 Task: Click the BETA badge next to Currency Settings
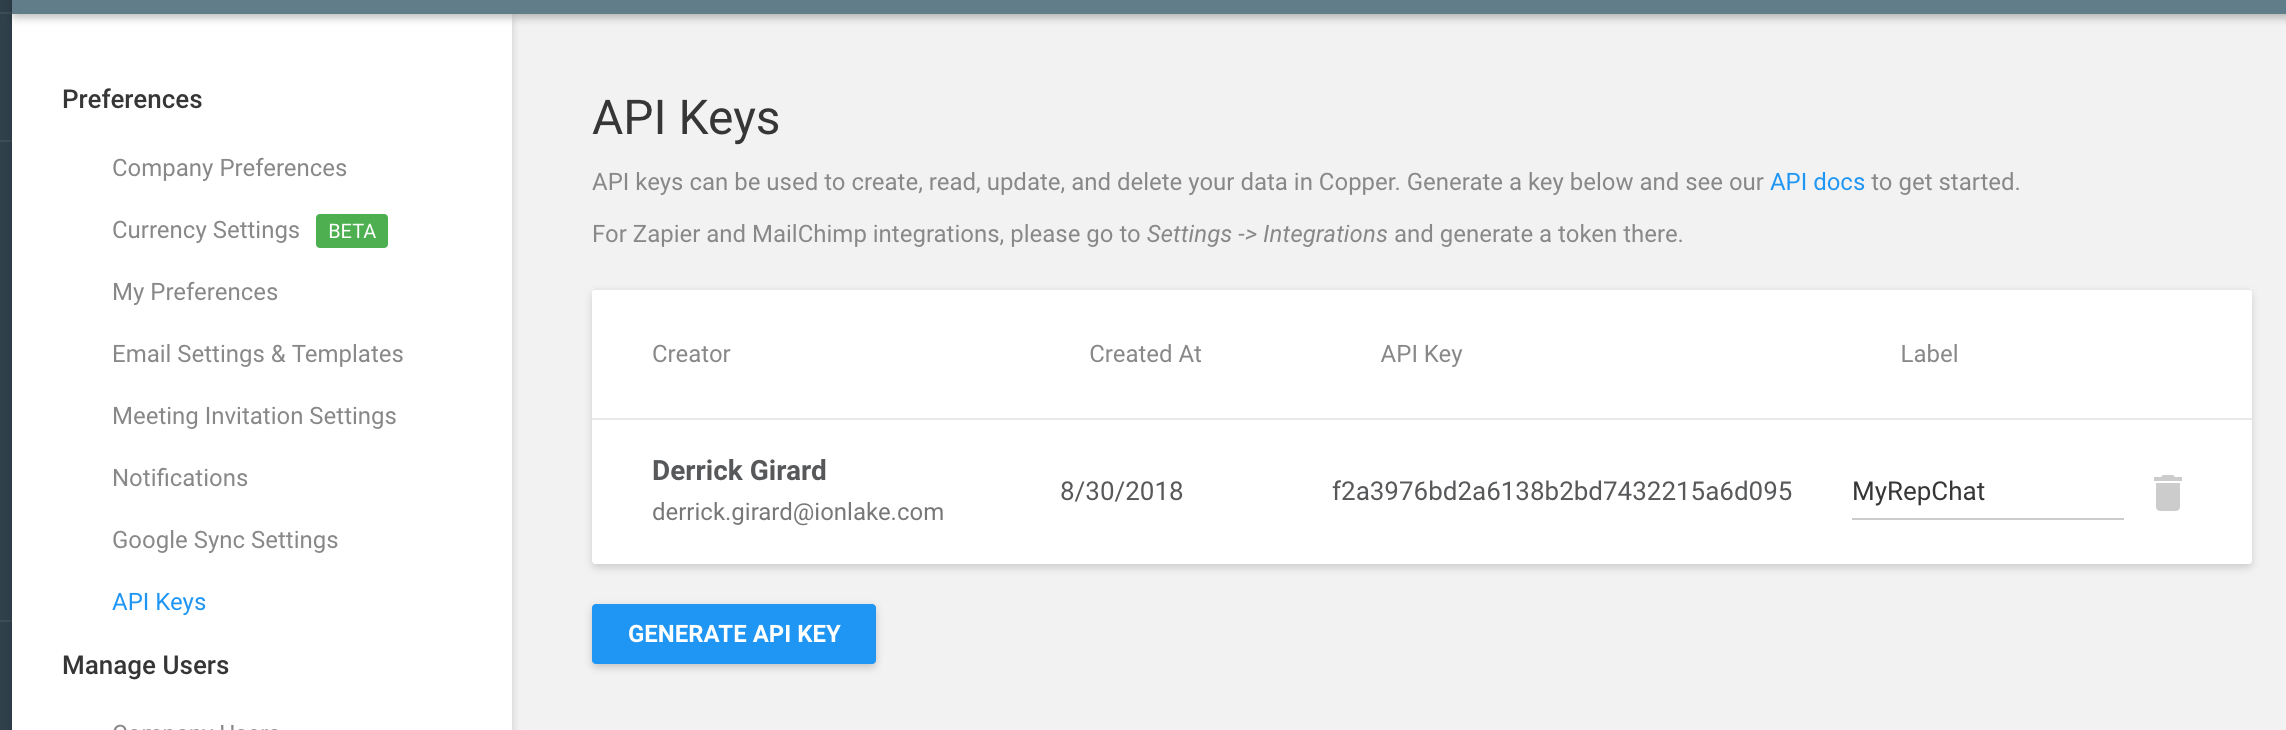(x=352, y=231)
